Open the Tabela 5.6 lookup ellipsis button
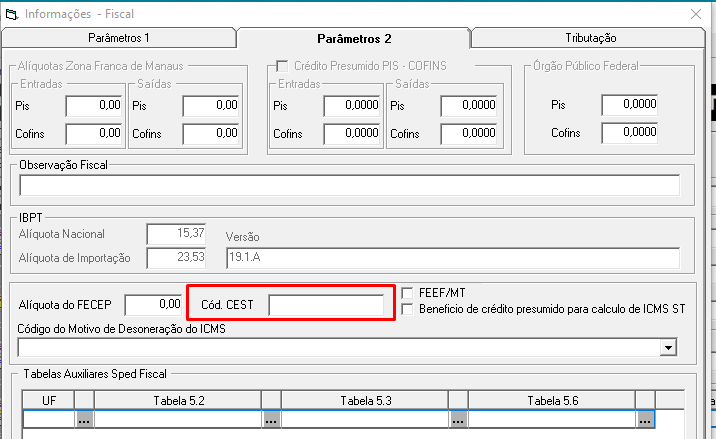Screen dimensions: 716x439 [645, 419]
